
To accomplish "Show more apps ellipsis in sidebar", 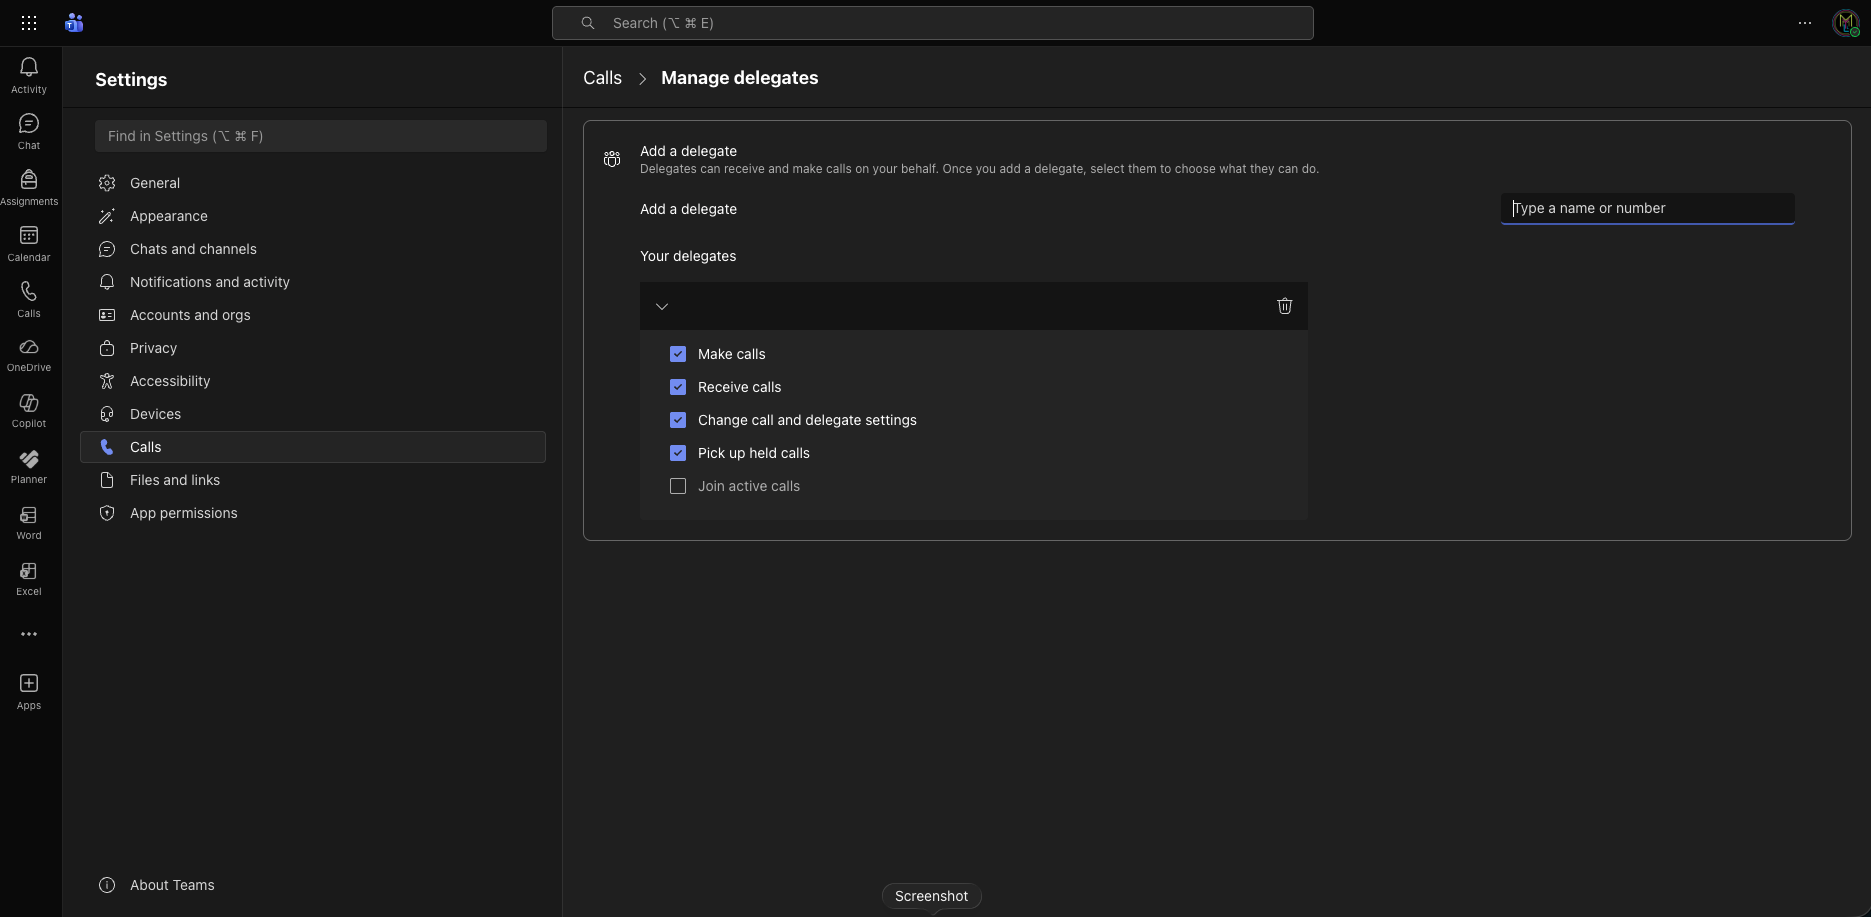I will click(x=29, y=634).
